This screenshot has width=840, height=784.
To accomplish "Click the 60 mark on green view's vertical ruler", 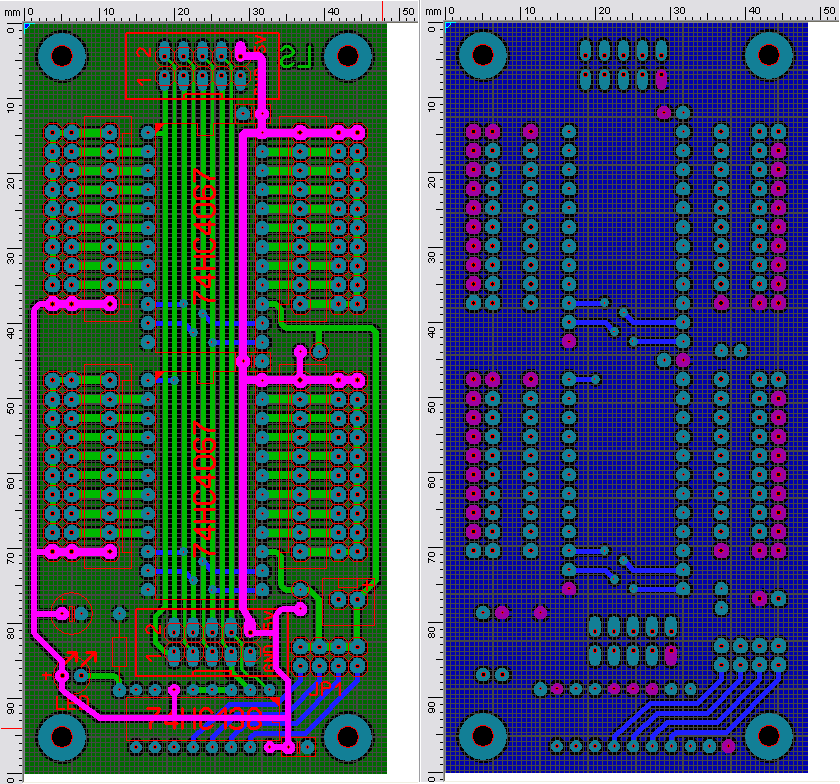I will tap(11, 483).
